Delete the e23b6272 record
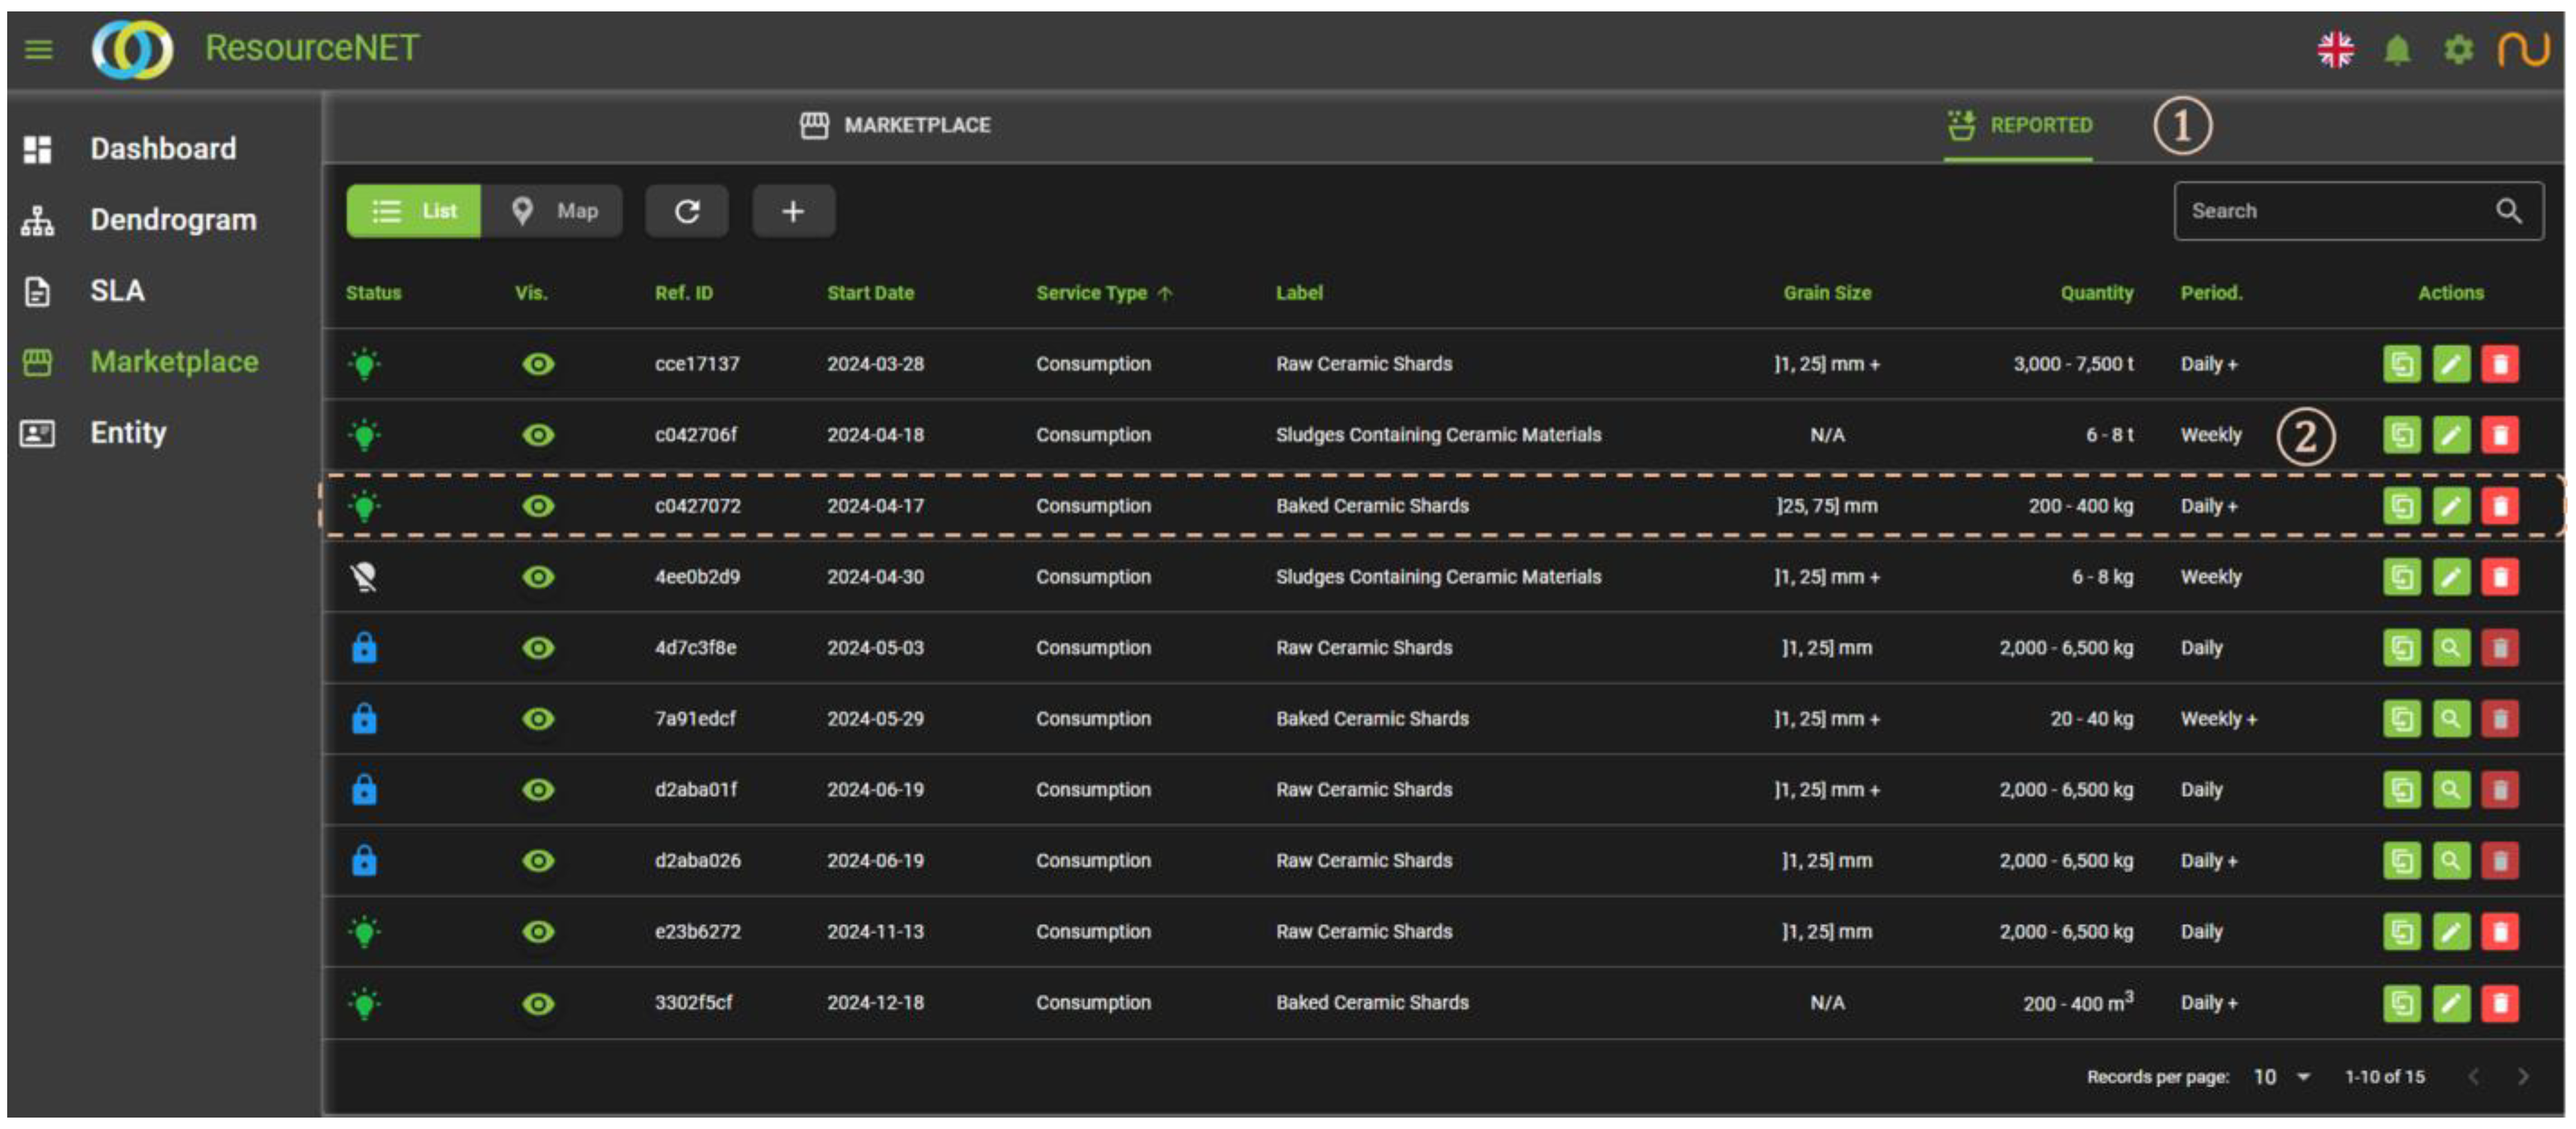This screenshot has width=2576, height=1129. (x=2499, y=932)
